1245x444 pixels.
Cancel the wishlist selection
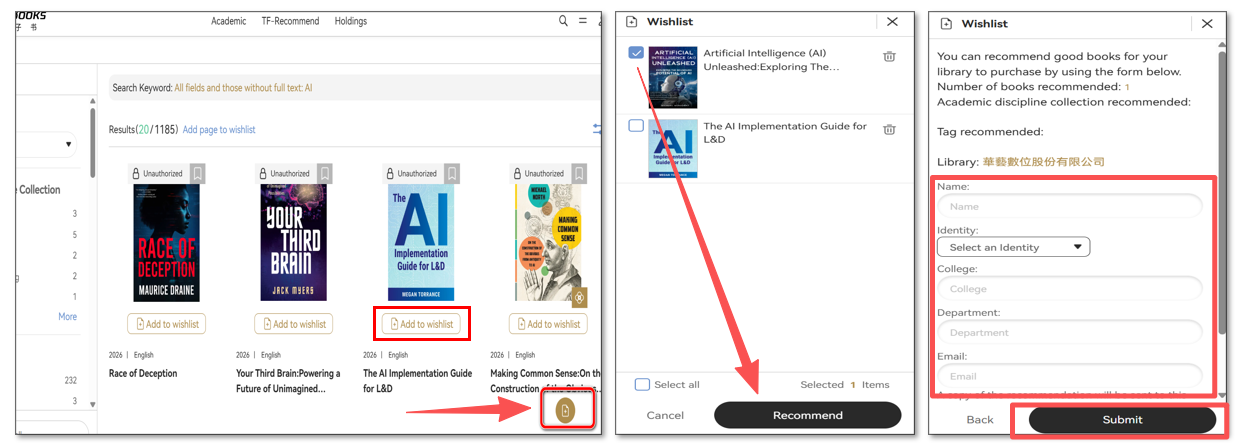pyautogui.click(x=665, y=415)
